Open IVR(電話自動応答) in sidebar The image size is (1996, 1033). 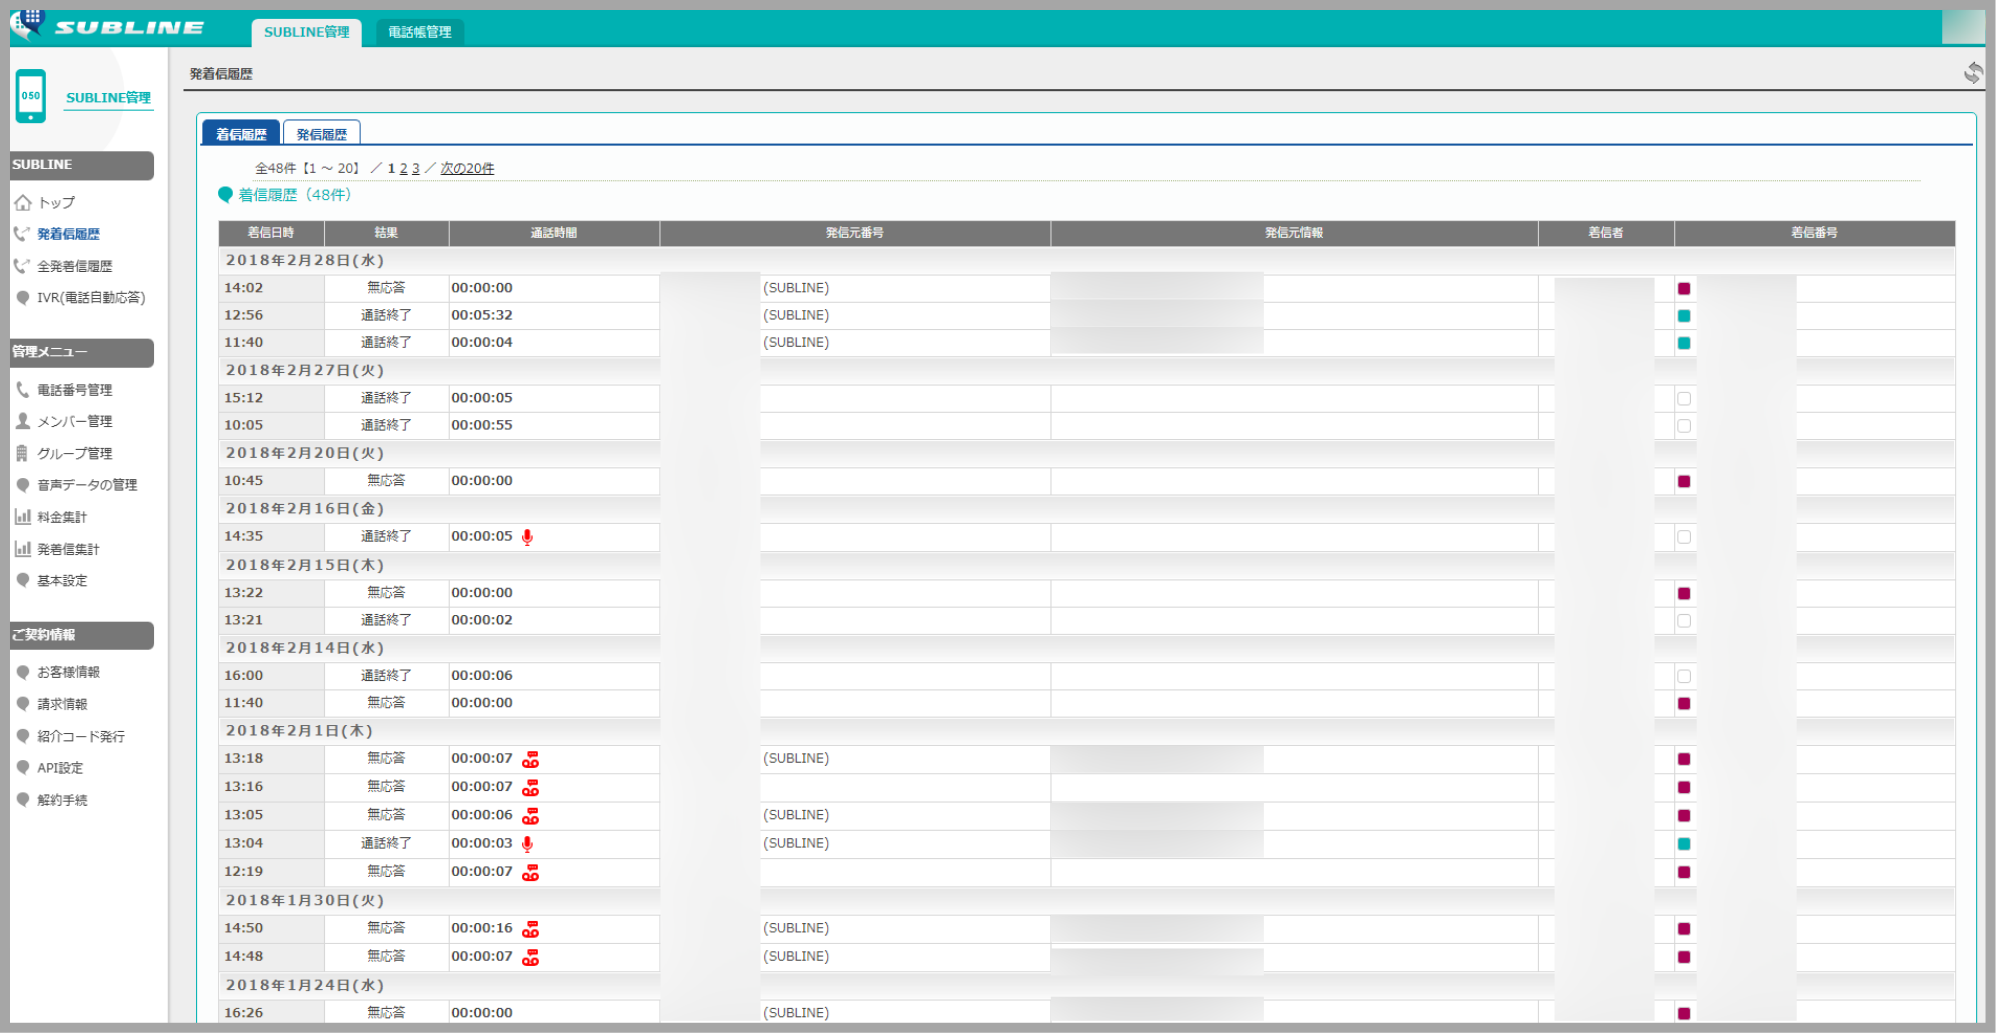pos(90,298)
